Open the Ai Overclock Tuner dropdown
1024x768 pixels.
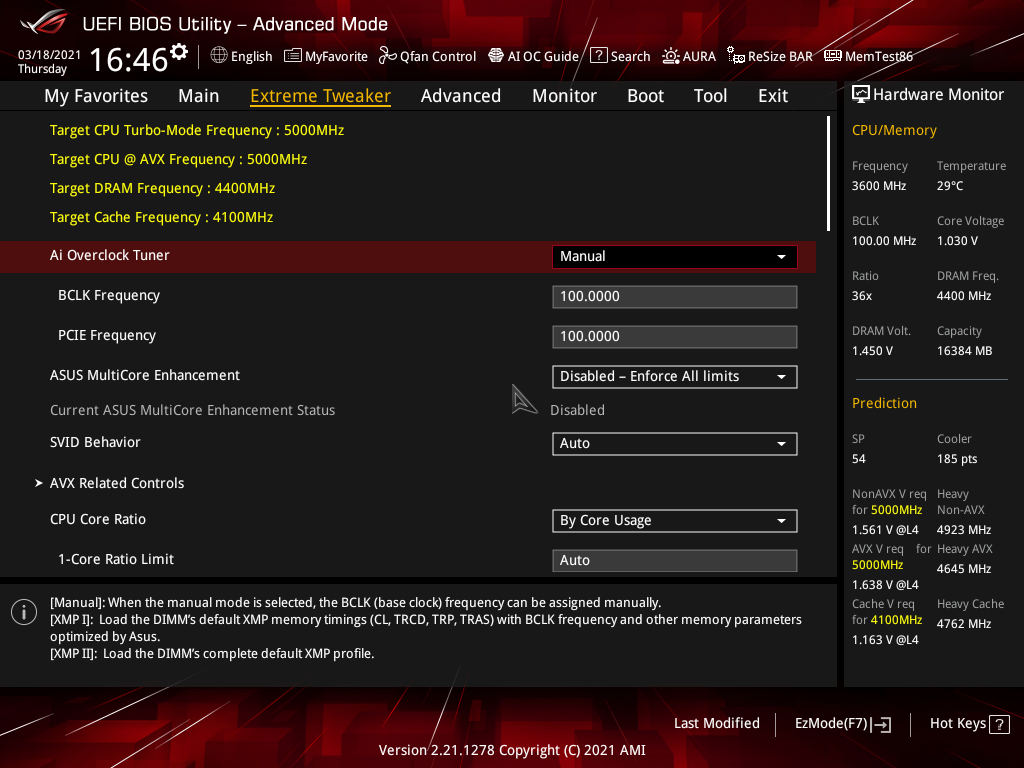[675, 257]
